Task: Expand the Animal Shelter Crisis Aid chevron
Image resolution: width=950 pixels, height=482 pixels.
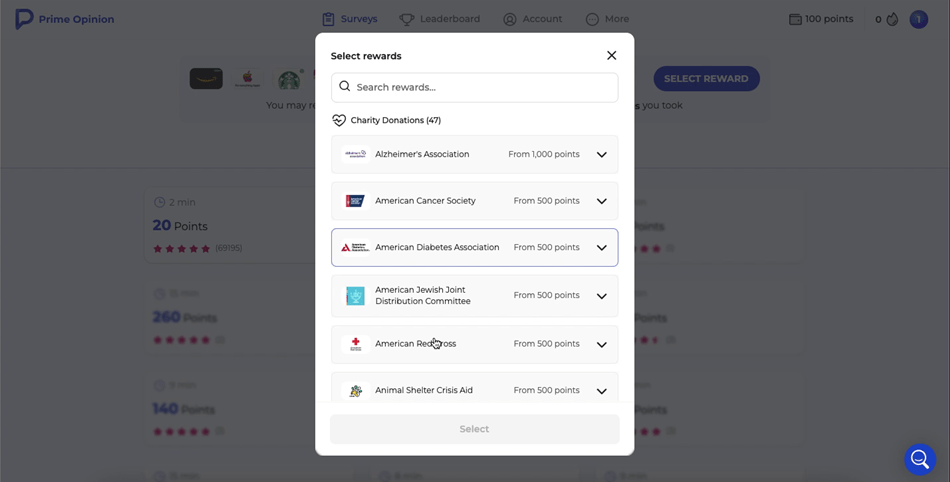Action: tap(602, 391)
